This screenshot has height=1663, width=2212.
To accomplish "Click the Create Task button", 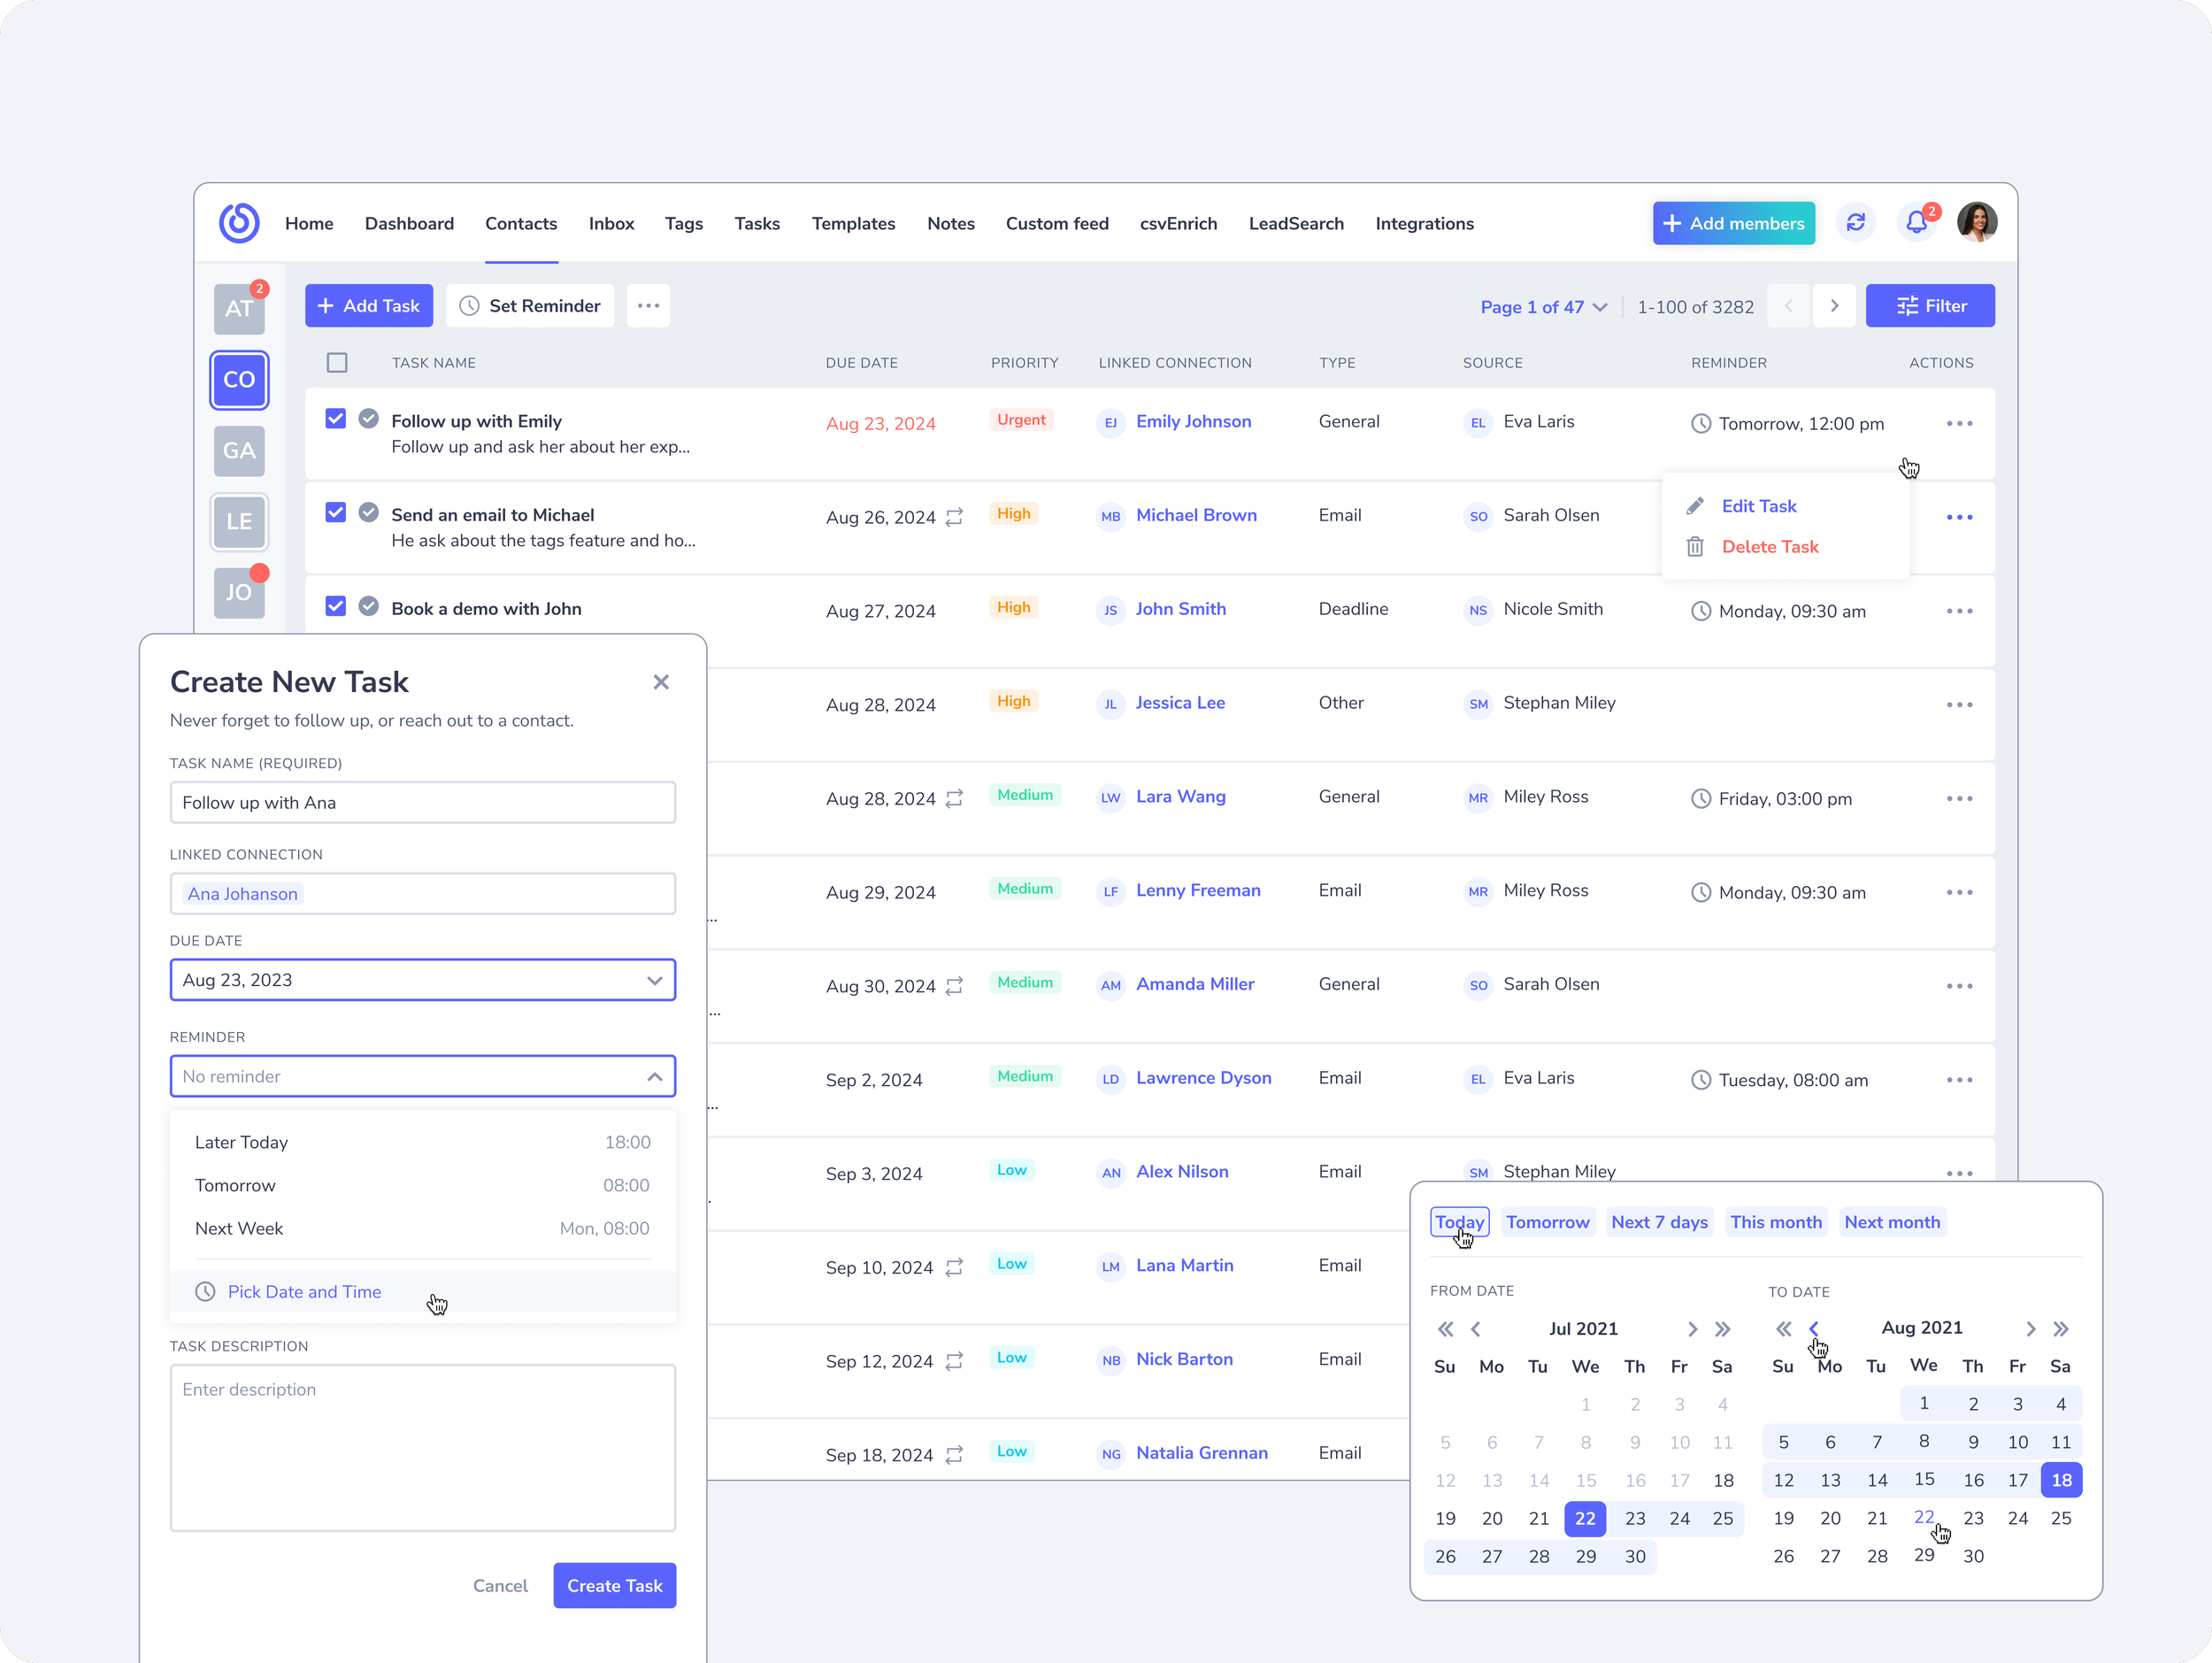I will click(614, 1586).
